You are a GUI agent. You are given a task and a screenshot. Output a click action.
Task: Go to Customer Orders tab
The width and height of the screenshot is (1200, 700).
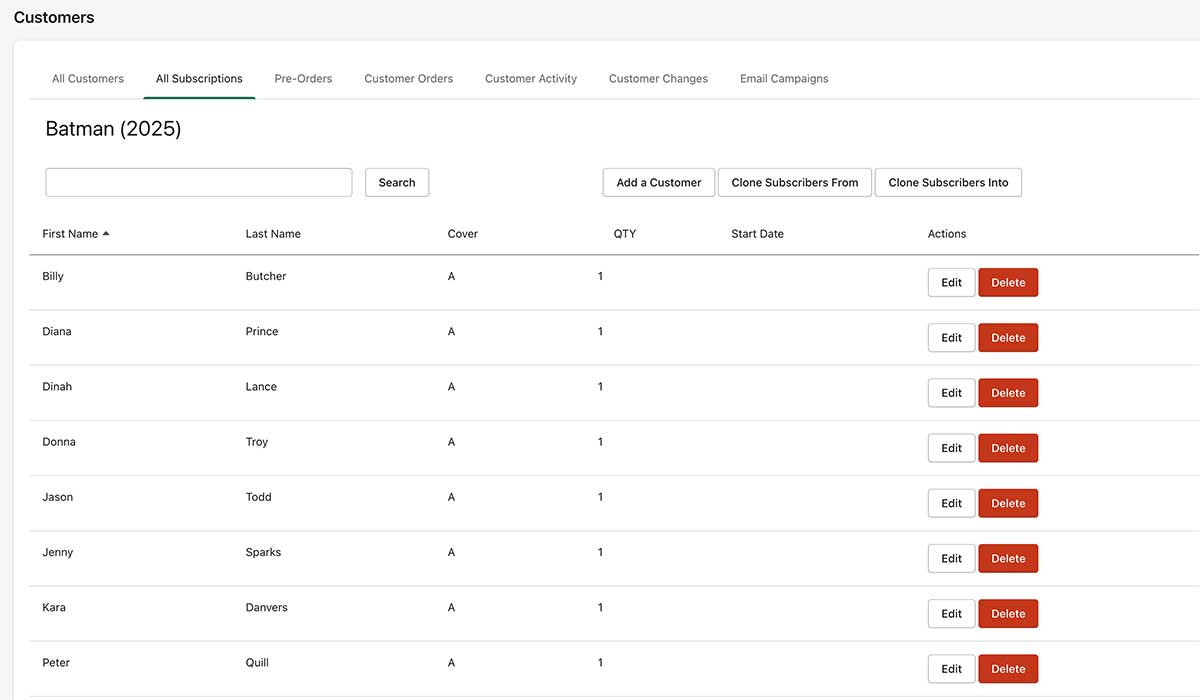(x=408, y=79)
